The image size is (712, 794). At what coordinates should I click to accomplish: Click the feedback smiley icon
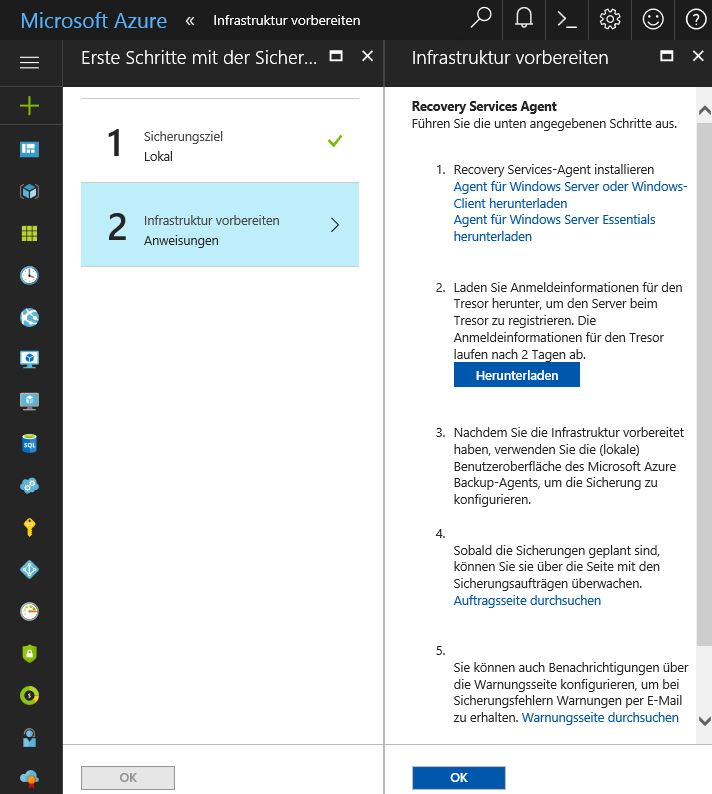click(653, 19)
